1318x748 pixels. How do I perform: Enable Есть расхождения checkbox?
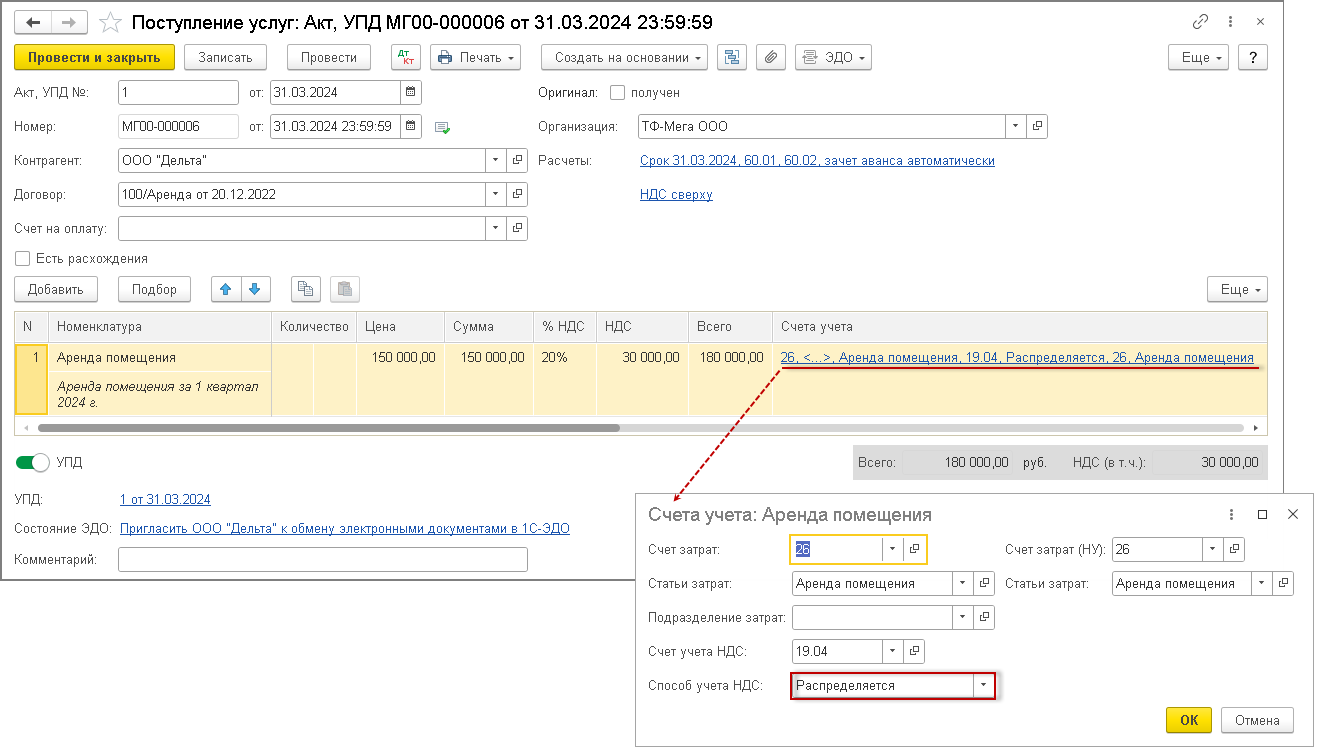pyautogui.click(x=22, y=258)
